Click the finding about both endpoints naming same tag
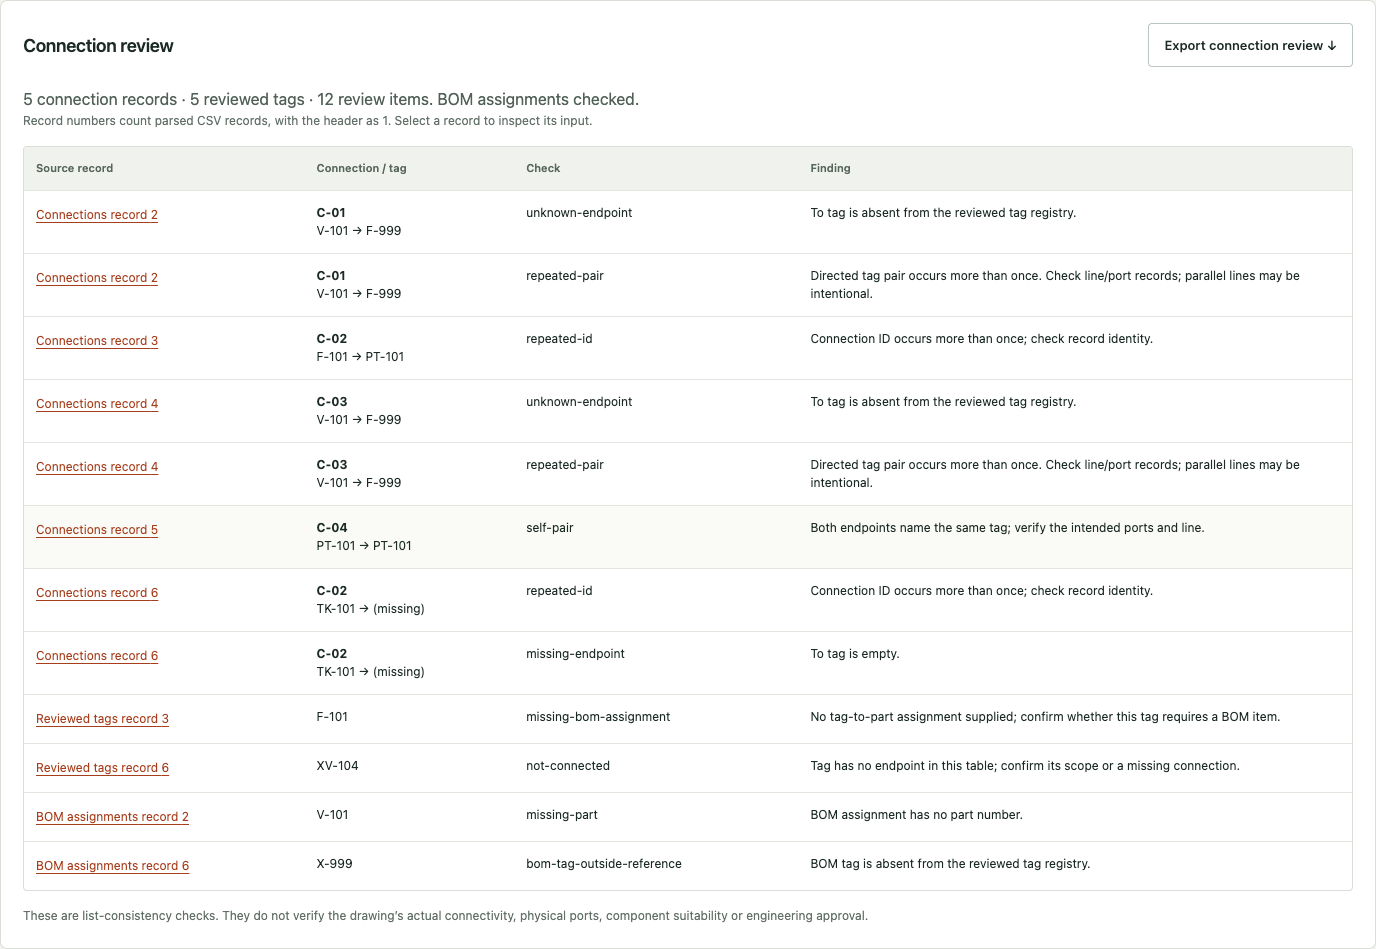The height and width of the screenshot is (949, 1376). click(x=1007, y=528)
